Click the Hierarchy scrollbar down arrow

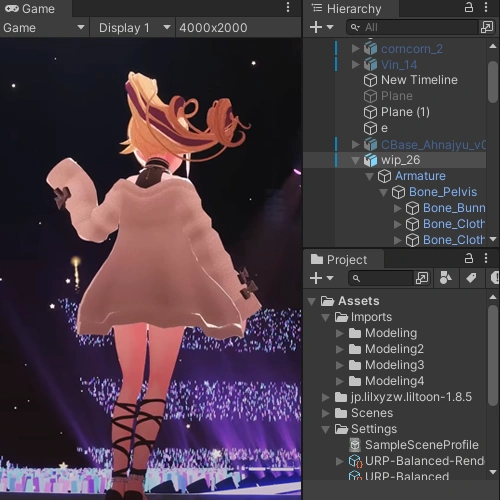point(493,239)
